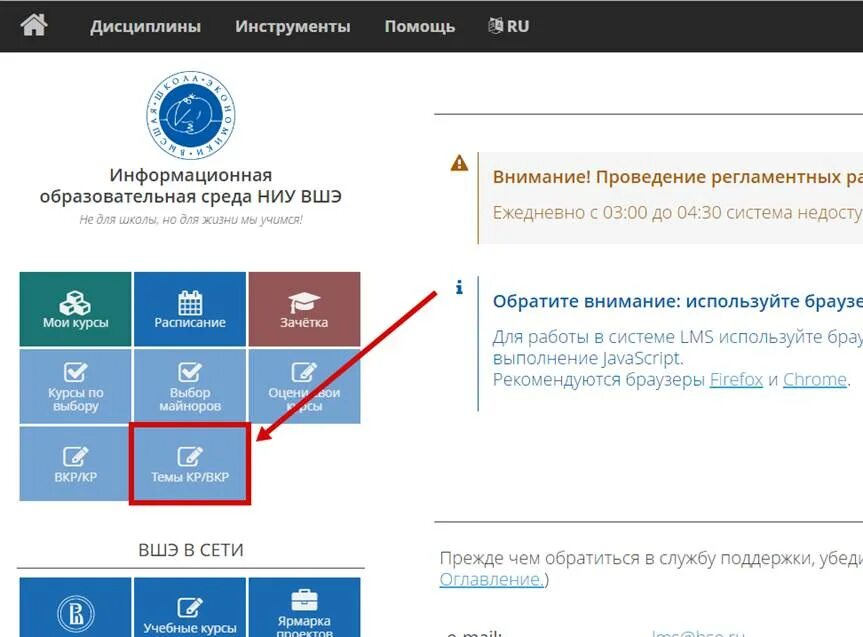Open the Инструменты menu

pos(293,26)
